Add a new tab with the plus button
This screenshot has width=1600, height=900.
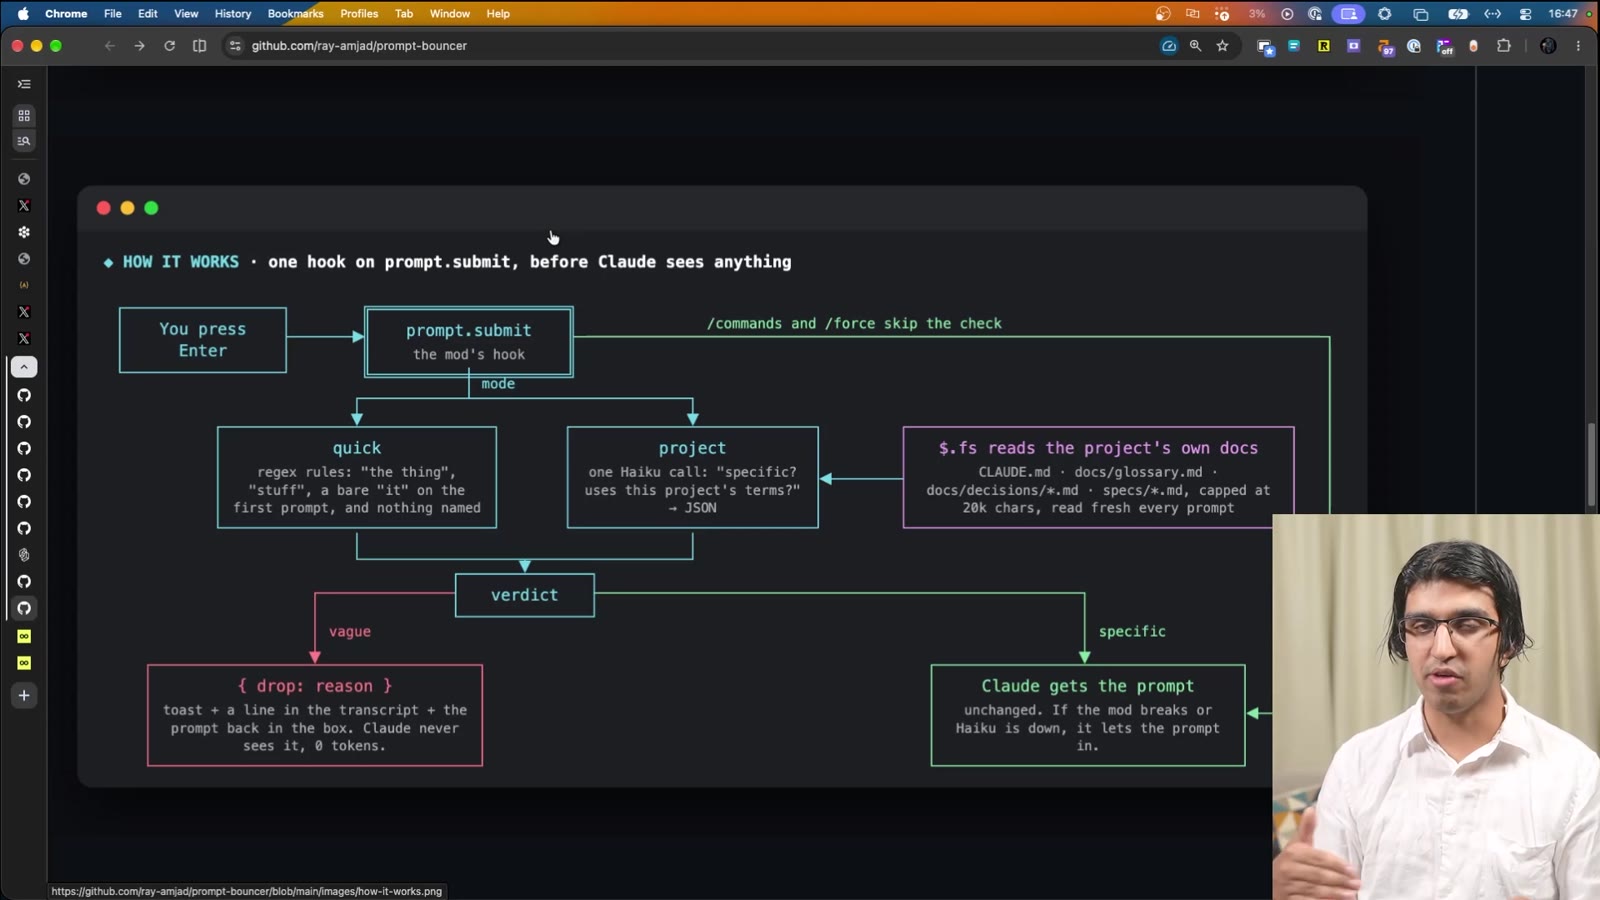click(24, 696)
